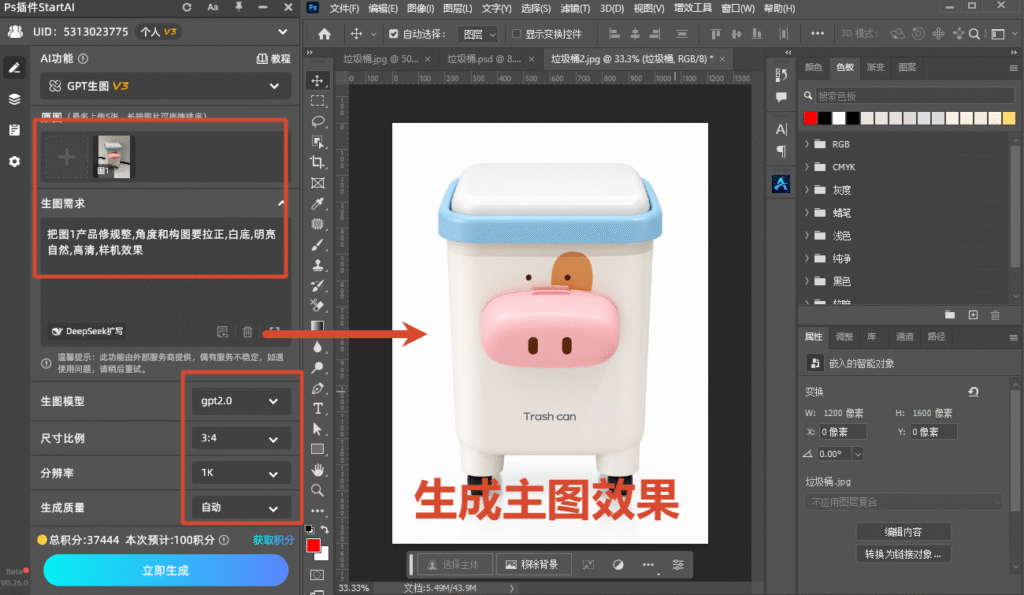Expand the UID account dropdown arrow
Viewport: 1024px width, 595px height.
click(x=282, y=32)
